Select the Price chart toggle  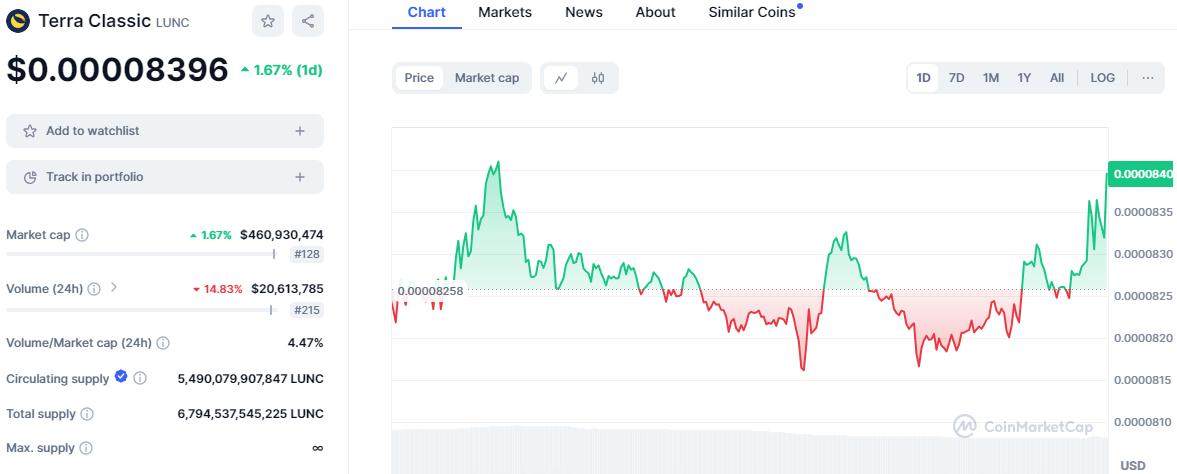420,78
